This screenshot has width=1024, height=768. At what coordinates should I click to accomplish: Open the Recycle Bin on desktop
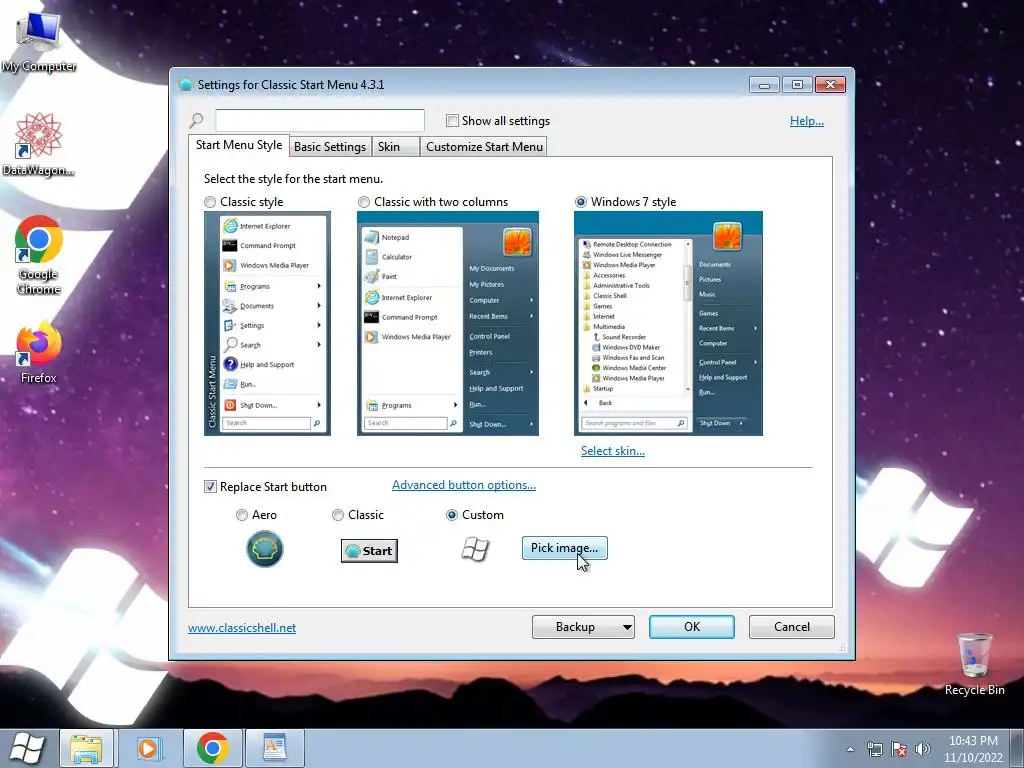tap(974, 664)
